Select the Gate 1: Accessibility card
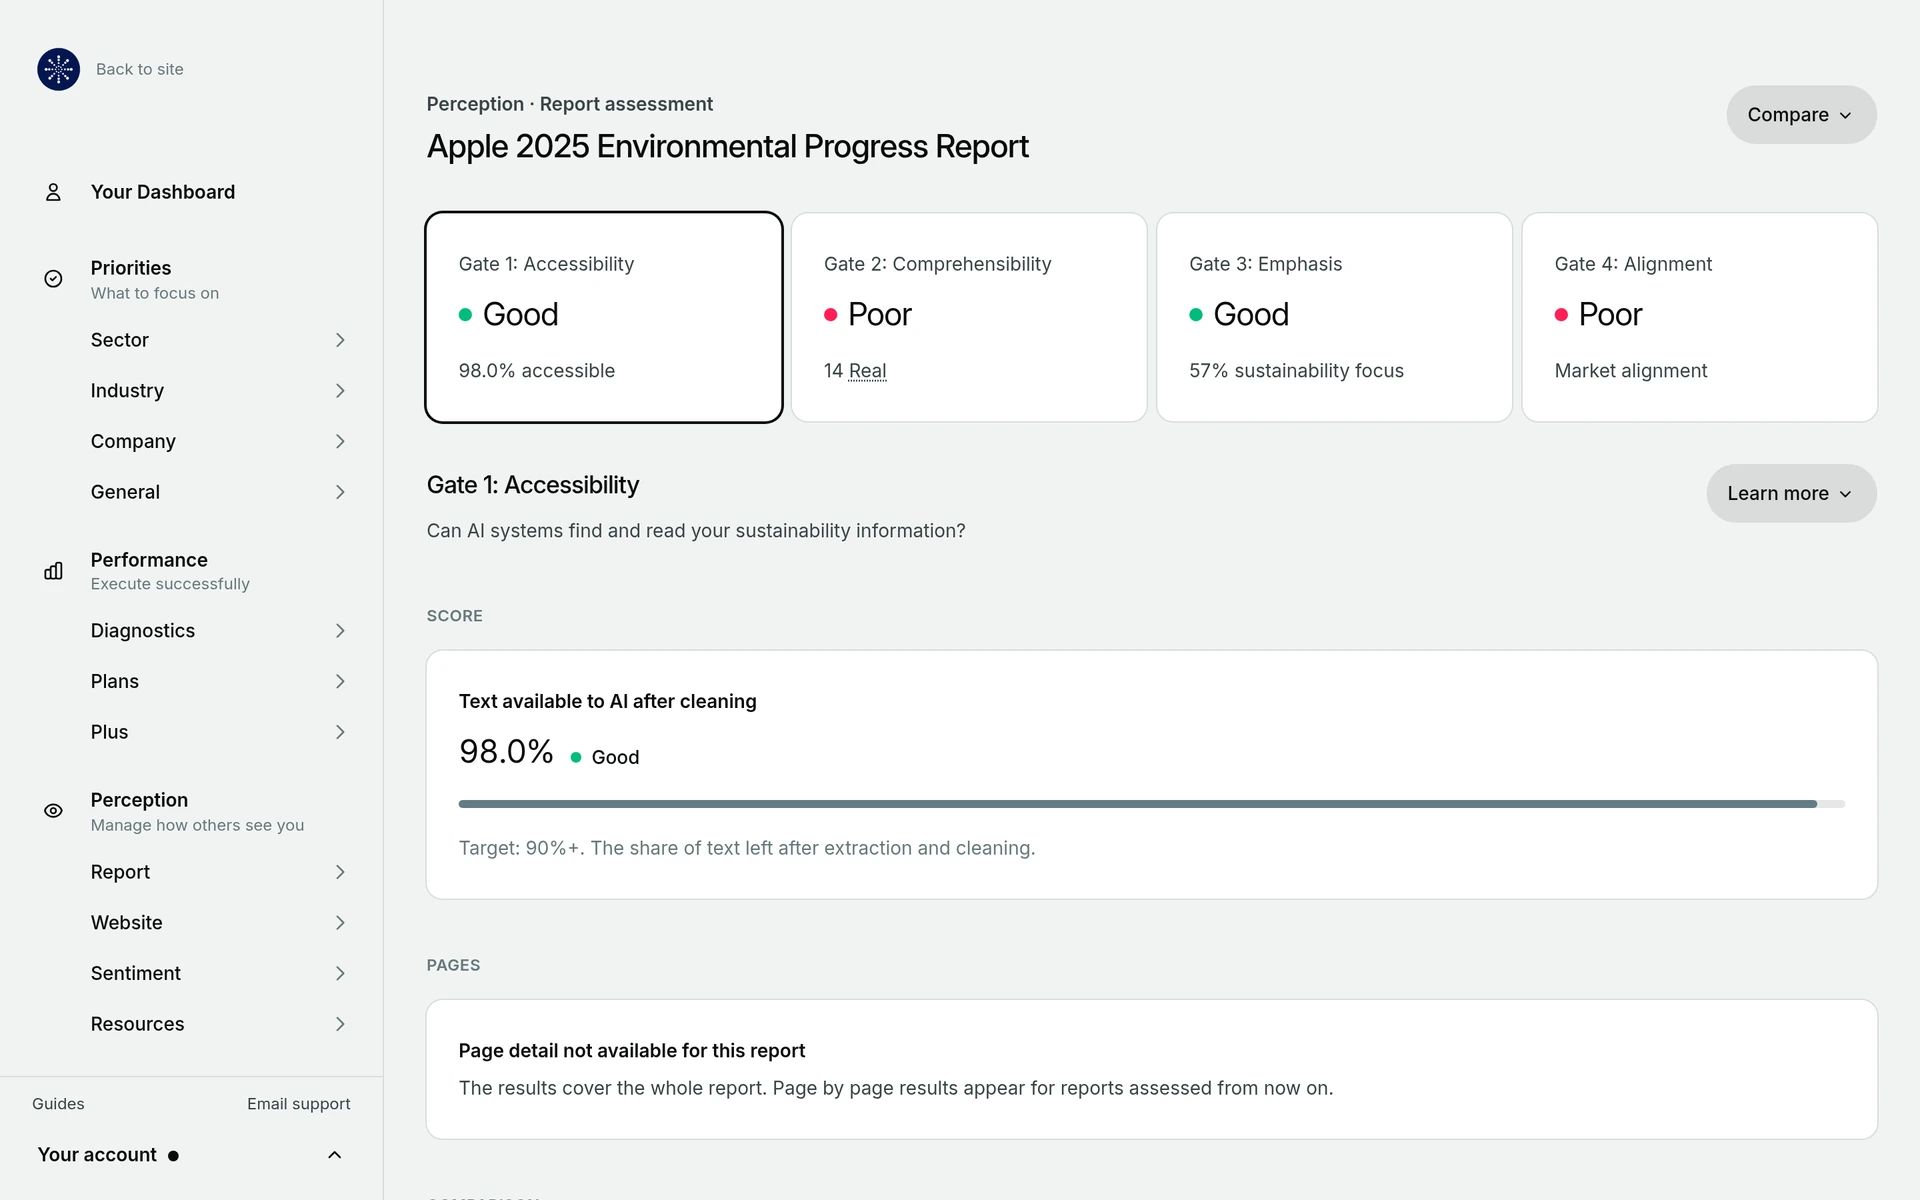1920x1200 pixels. pyautogui.click(x=604, y=317)
